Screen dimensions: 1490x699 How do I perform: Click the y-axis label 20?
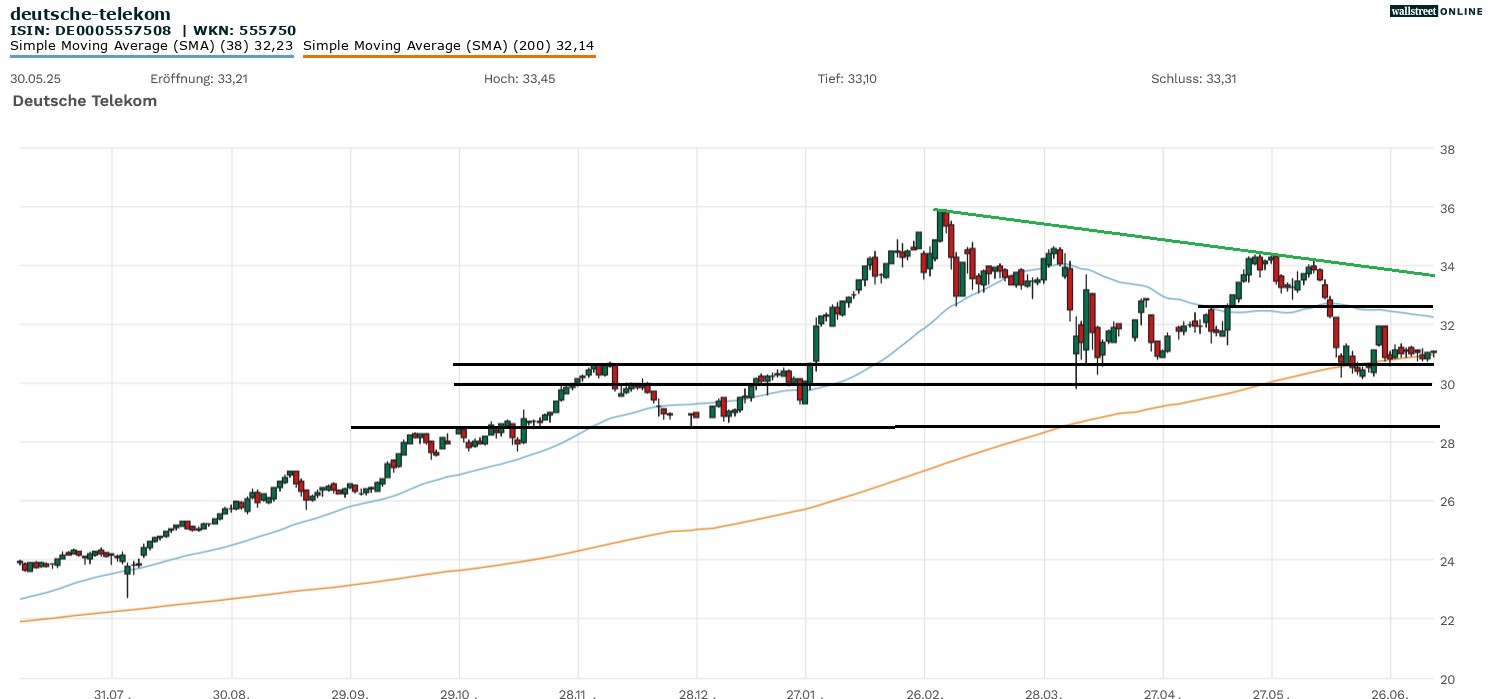[x=1446, y=678]
